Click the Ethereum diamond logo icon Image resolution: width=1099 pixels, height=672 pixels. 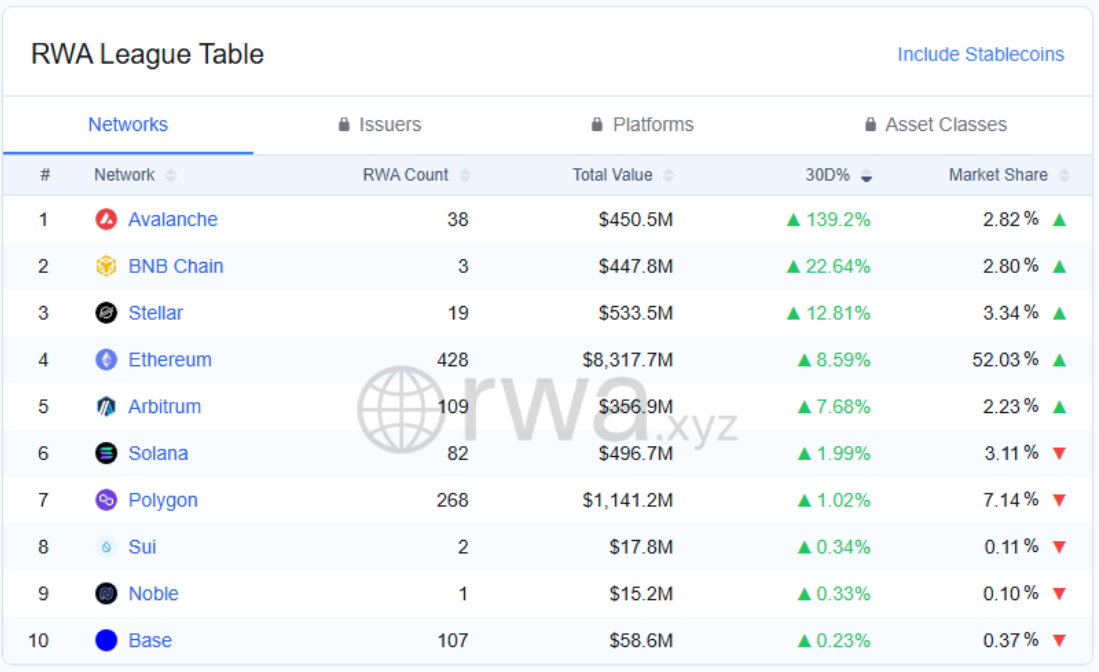[106, 359]
